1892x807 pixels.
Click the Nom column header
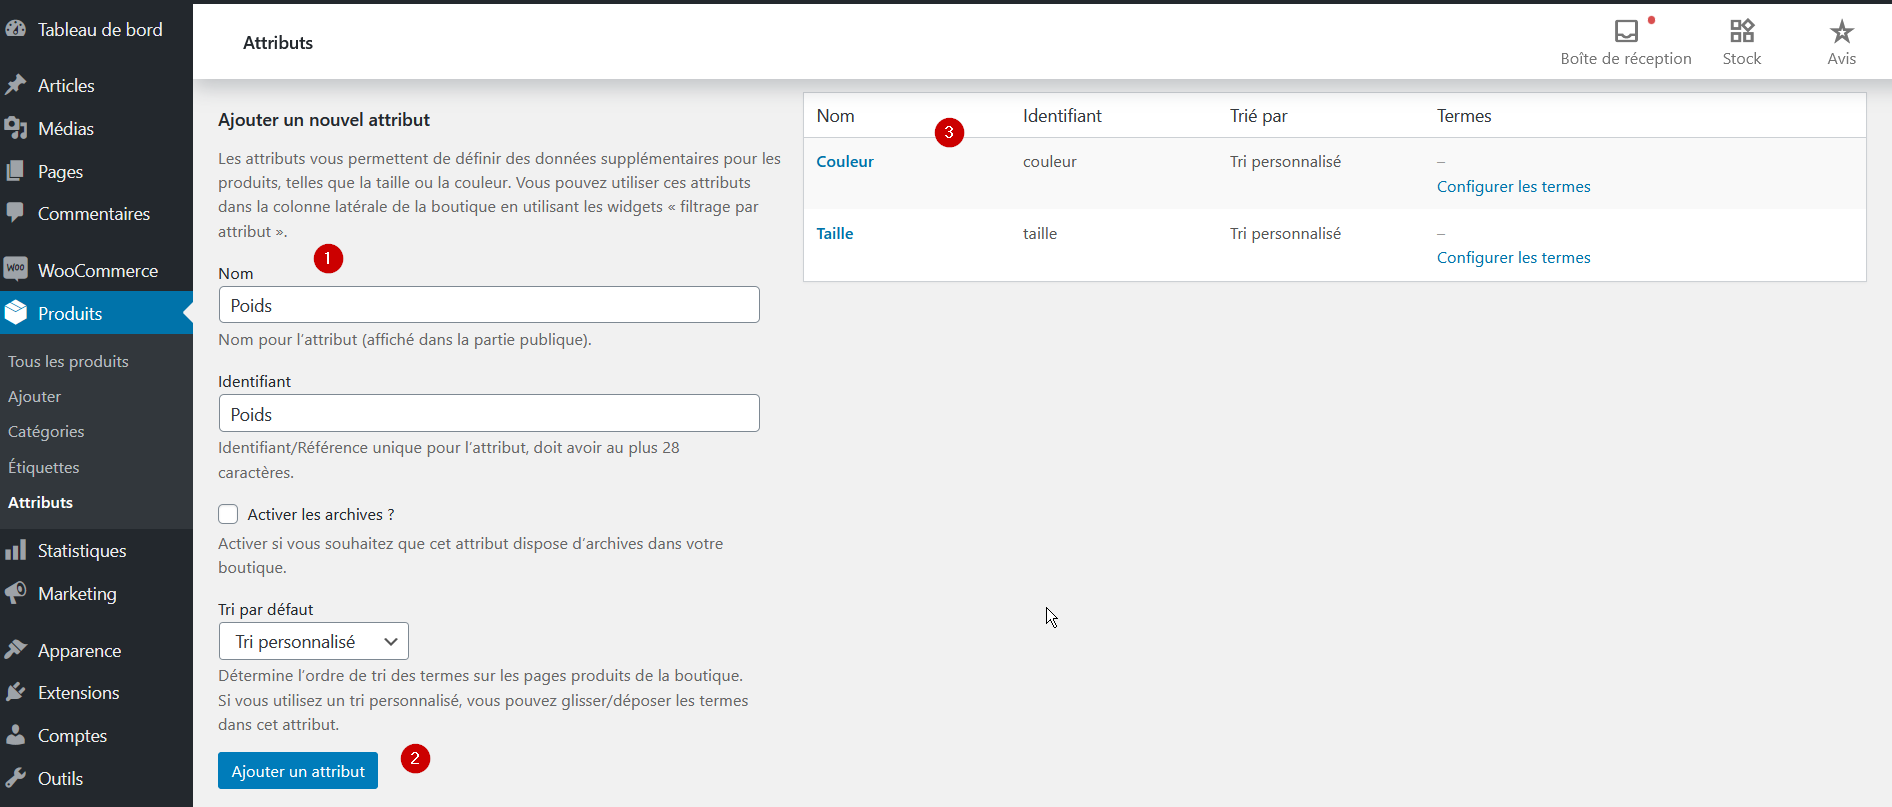pyautogui.click(x=835, y=116)
